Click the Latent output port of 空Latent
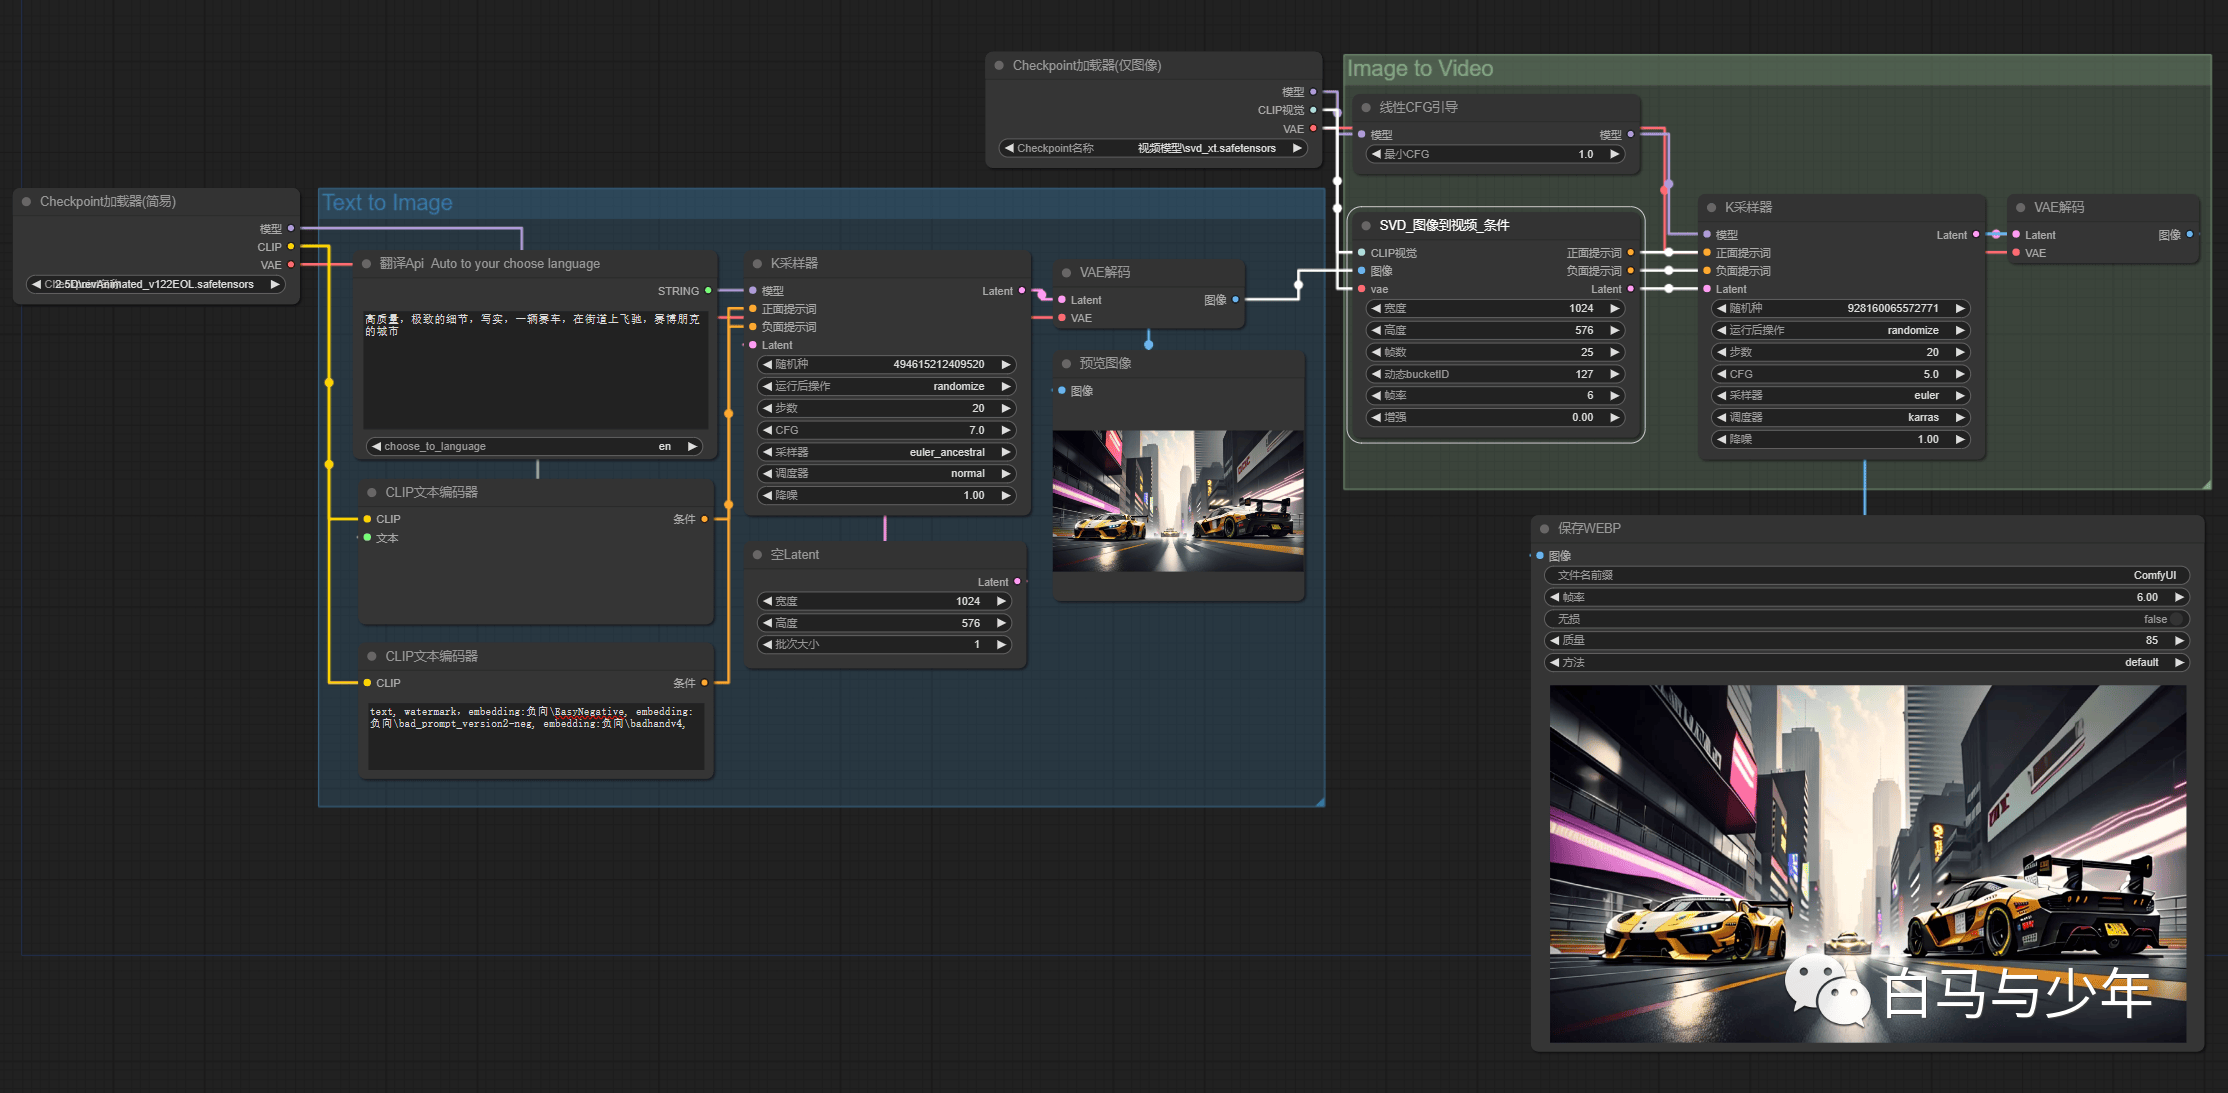 (1017, 582)
